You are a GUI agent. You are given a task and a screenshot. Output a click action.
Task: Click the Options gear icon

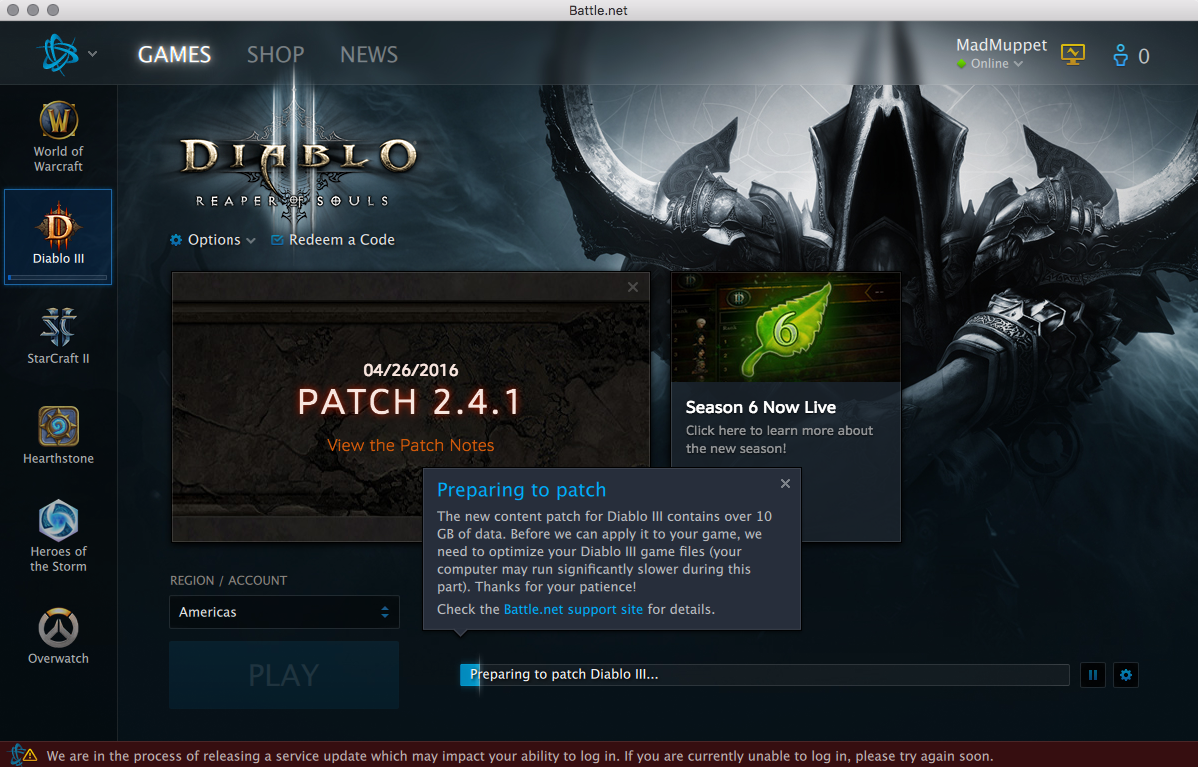tap(176, 240)
